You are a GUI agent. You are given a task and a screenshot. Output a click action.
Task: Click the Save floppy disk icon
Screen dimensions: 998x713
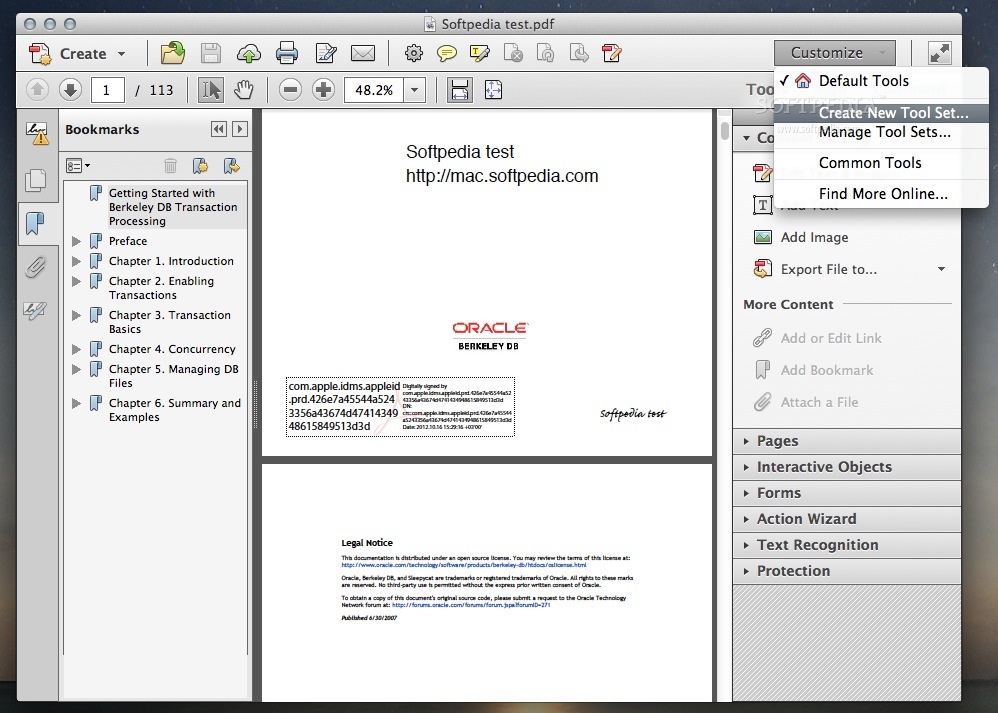[x=211, y=53]
